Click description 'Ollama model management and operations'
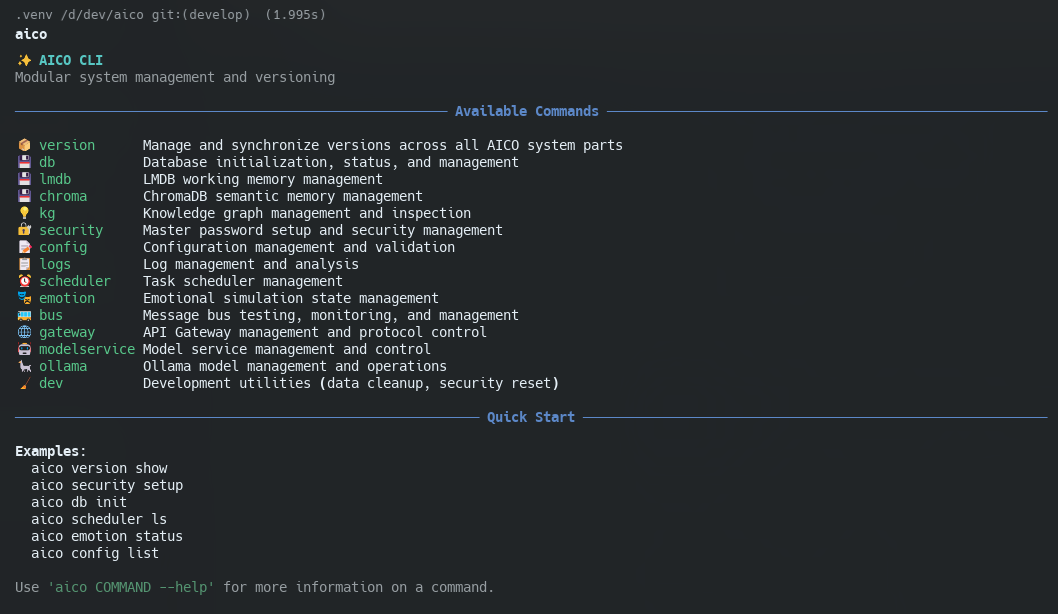The width and height of the screenshot is (1058, 614). [x=295, y=366]
